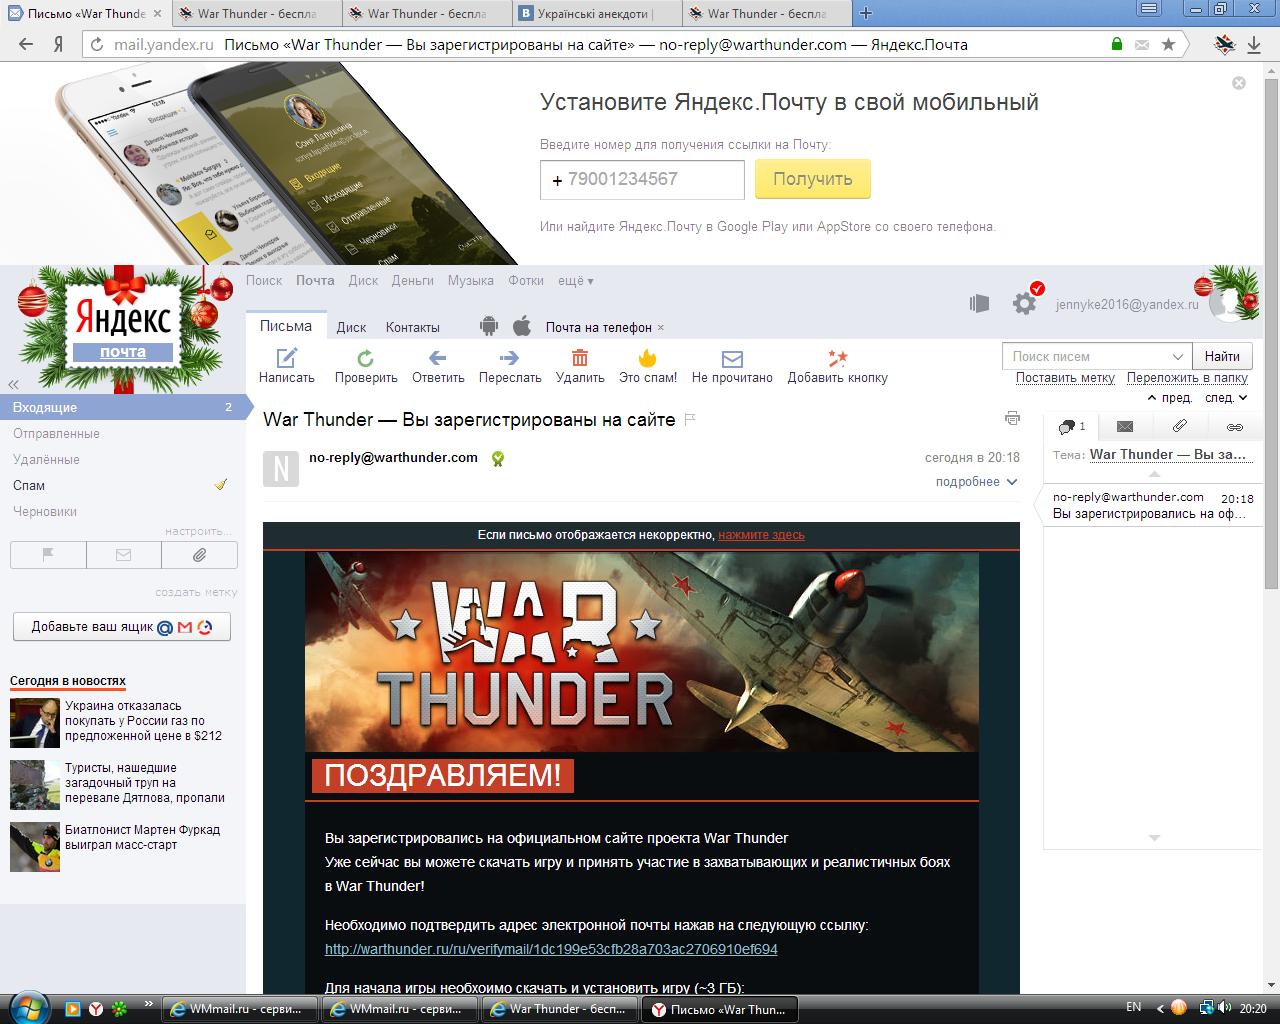Close the mobile app promo banner
This screenshot has height=1024, width=1280.
[x=1239, y=83]
